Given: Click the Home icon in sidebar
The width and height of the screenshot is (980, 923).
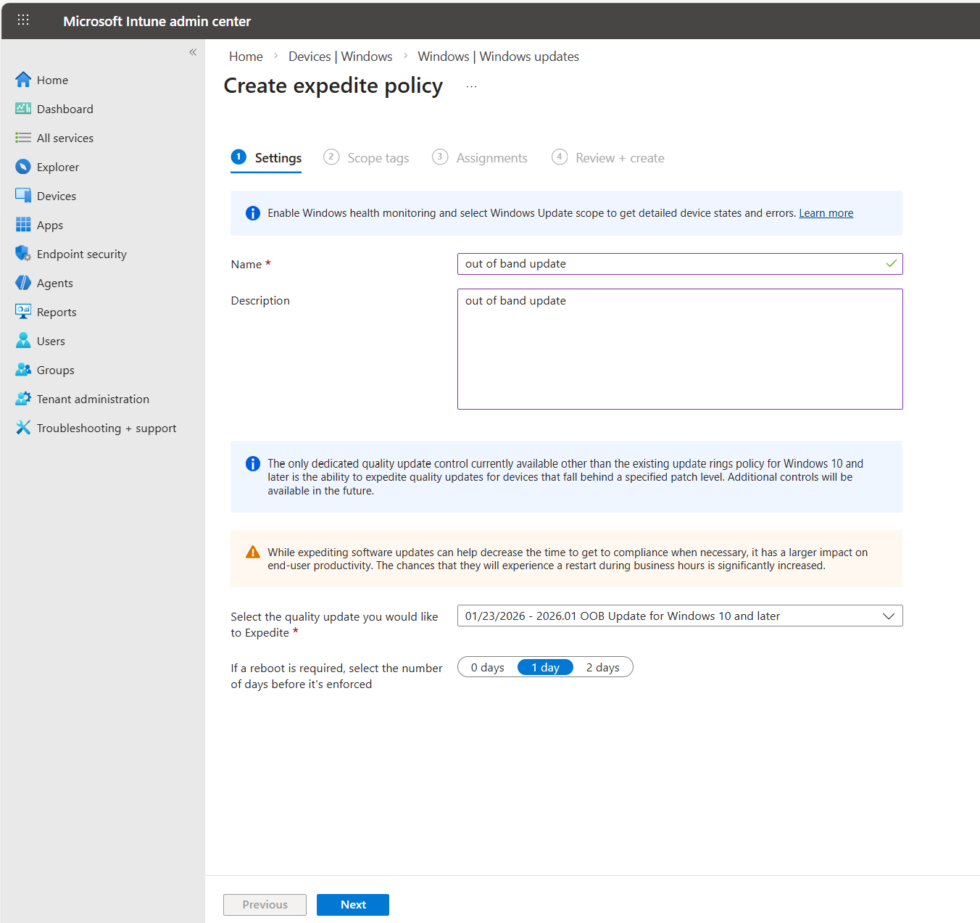Looking at the screenshot, I should tap(23, 79).
